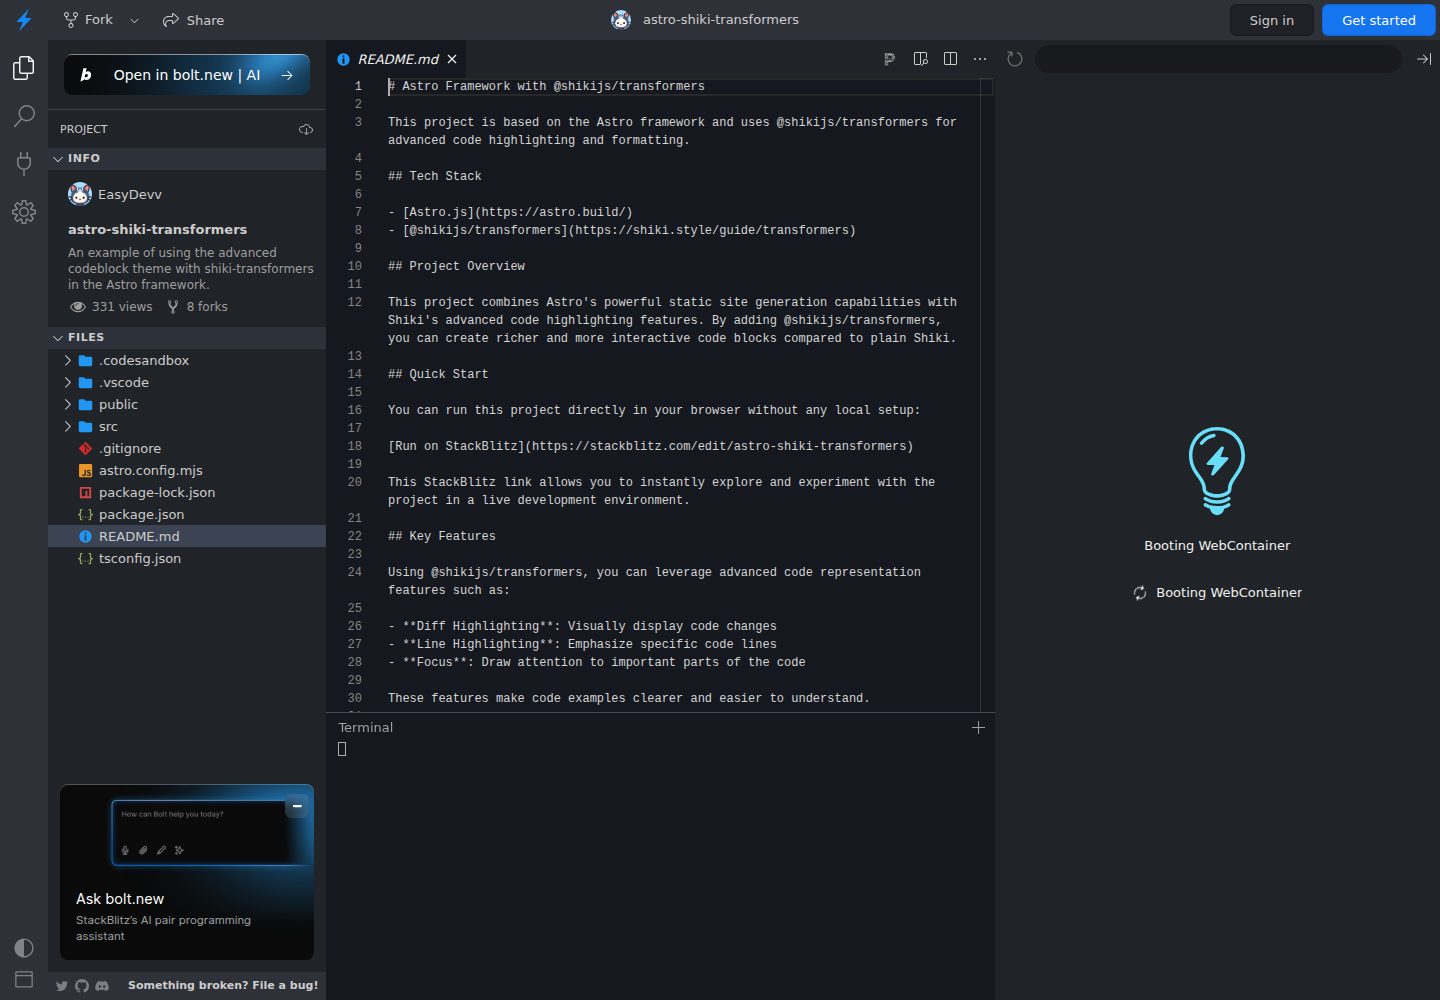The height and width of the screenshot is (1000, 1440).
Task: Collapse the FILES section
Action: click(187, 337)
